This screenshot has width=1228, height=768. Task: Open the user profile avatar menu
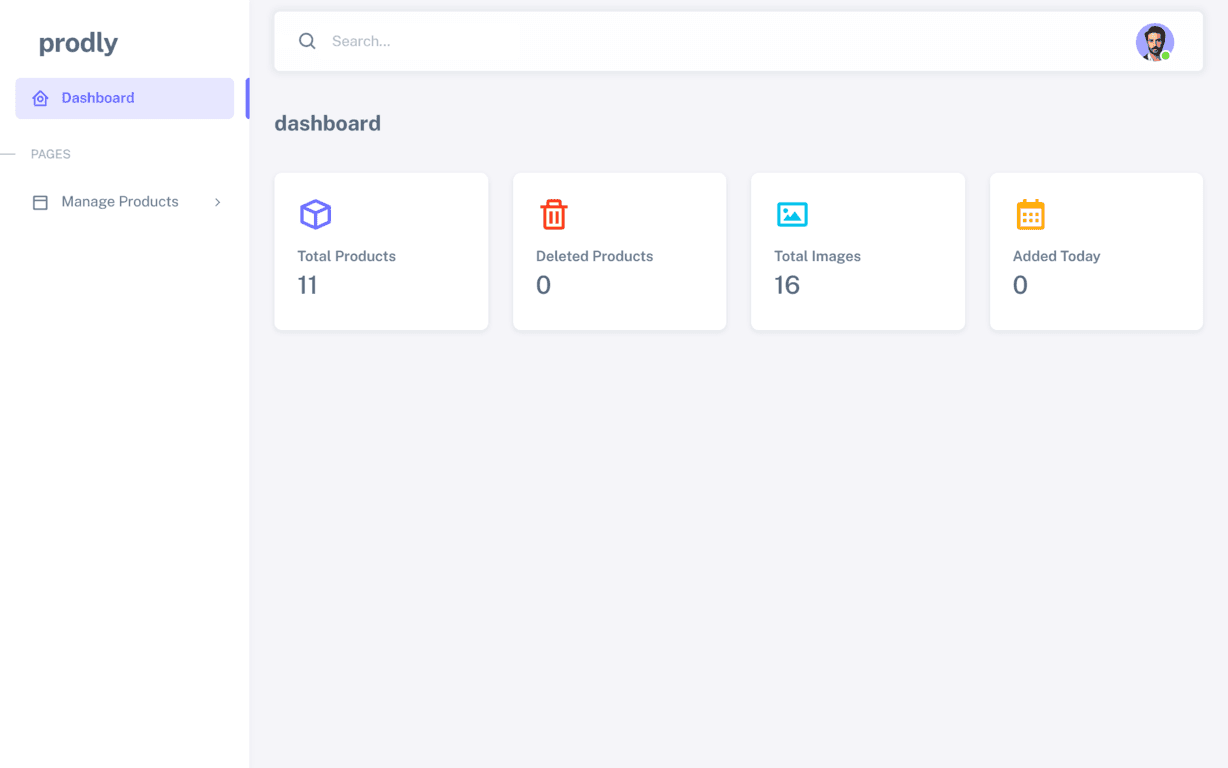click(1153, 42)
